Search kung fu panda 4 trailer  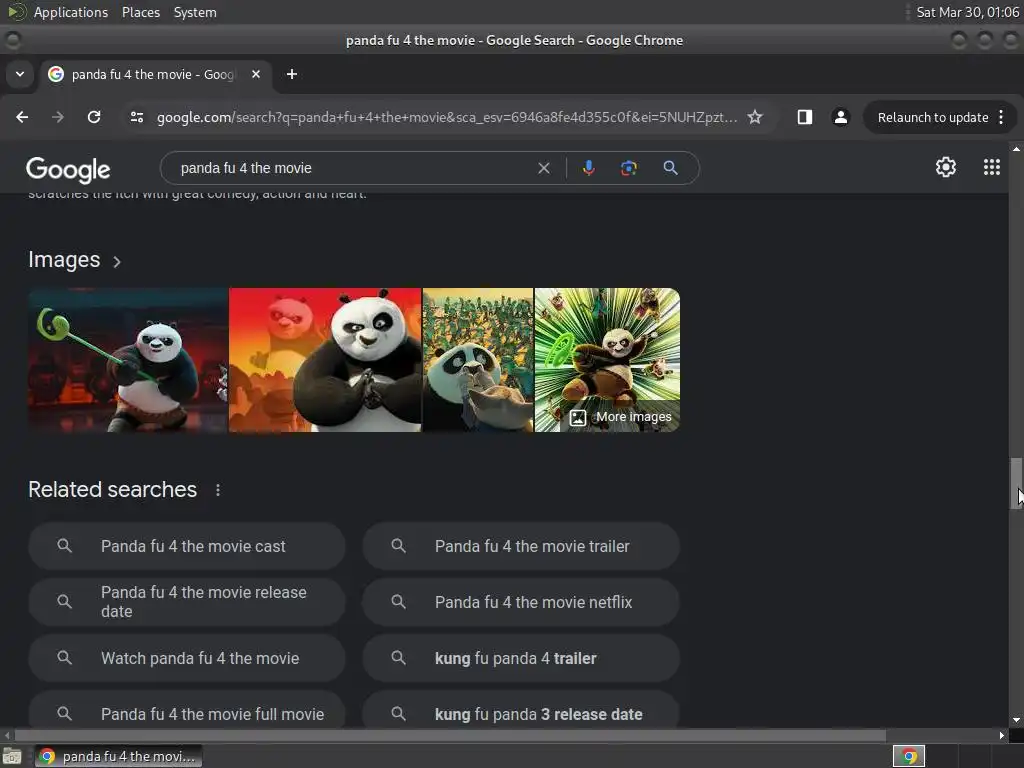pos(520,658)
